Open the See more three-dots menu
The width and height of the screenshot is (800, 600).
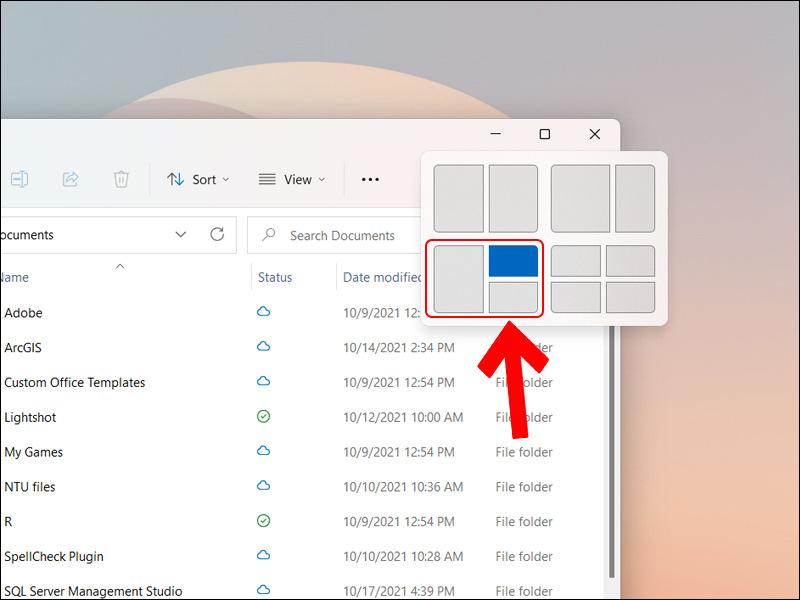[x=370, y=180]
